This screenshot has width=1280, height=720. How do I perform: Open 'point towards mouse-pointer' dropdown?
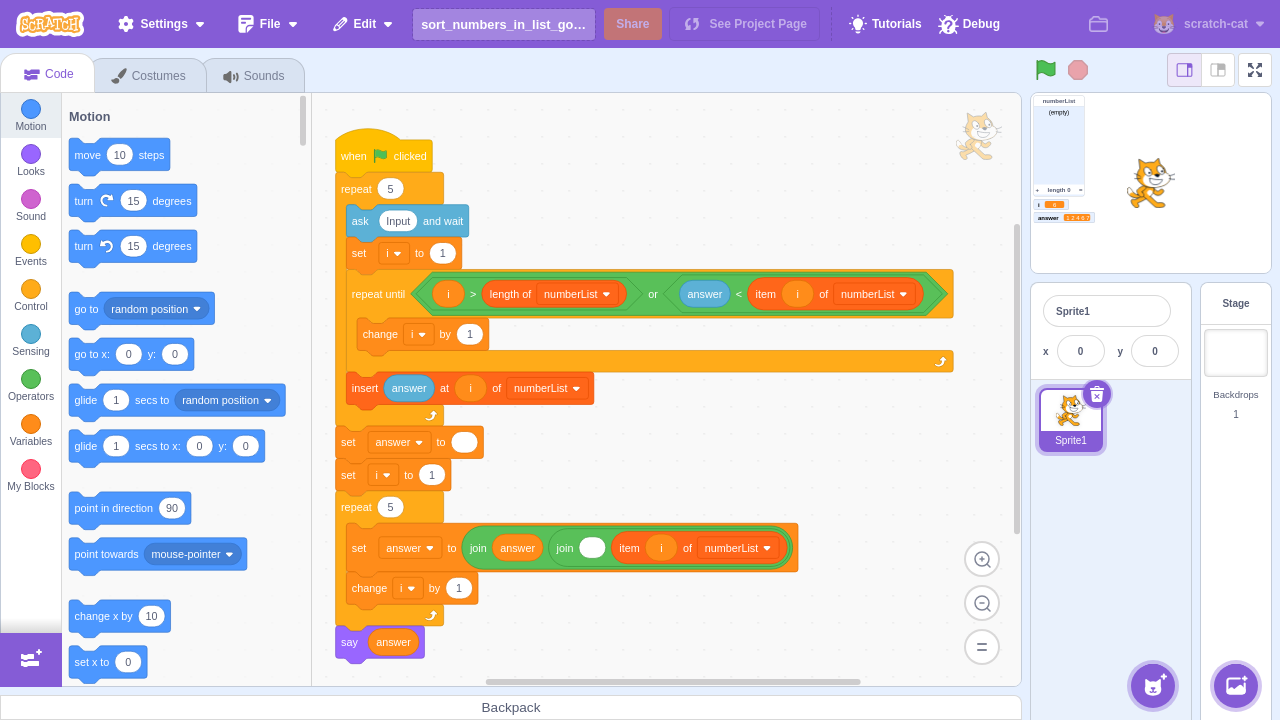193,554
